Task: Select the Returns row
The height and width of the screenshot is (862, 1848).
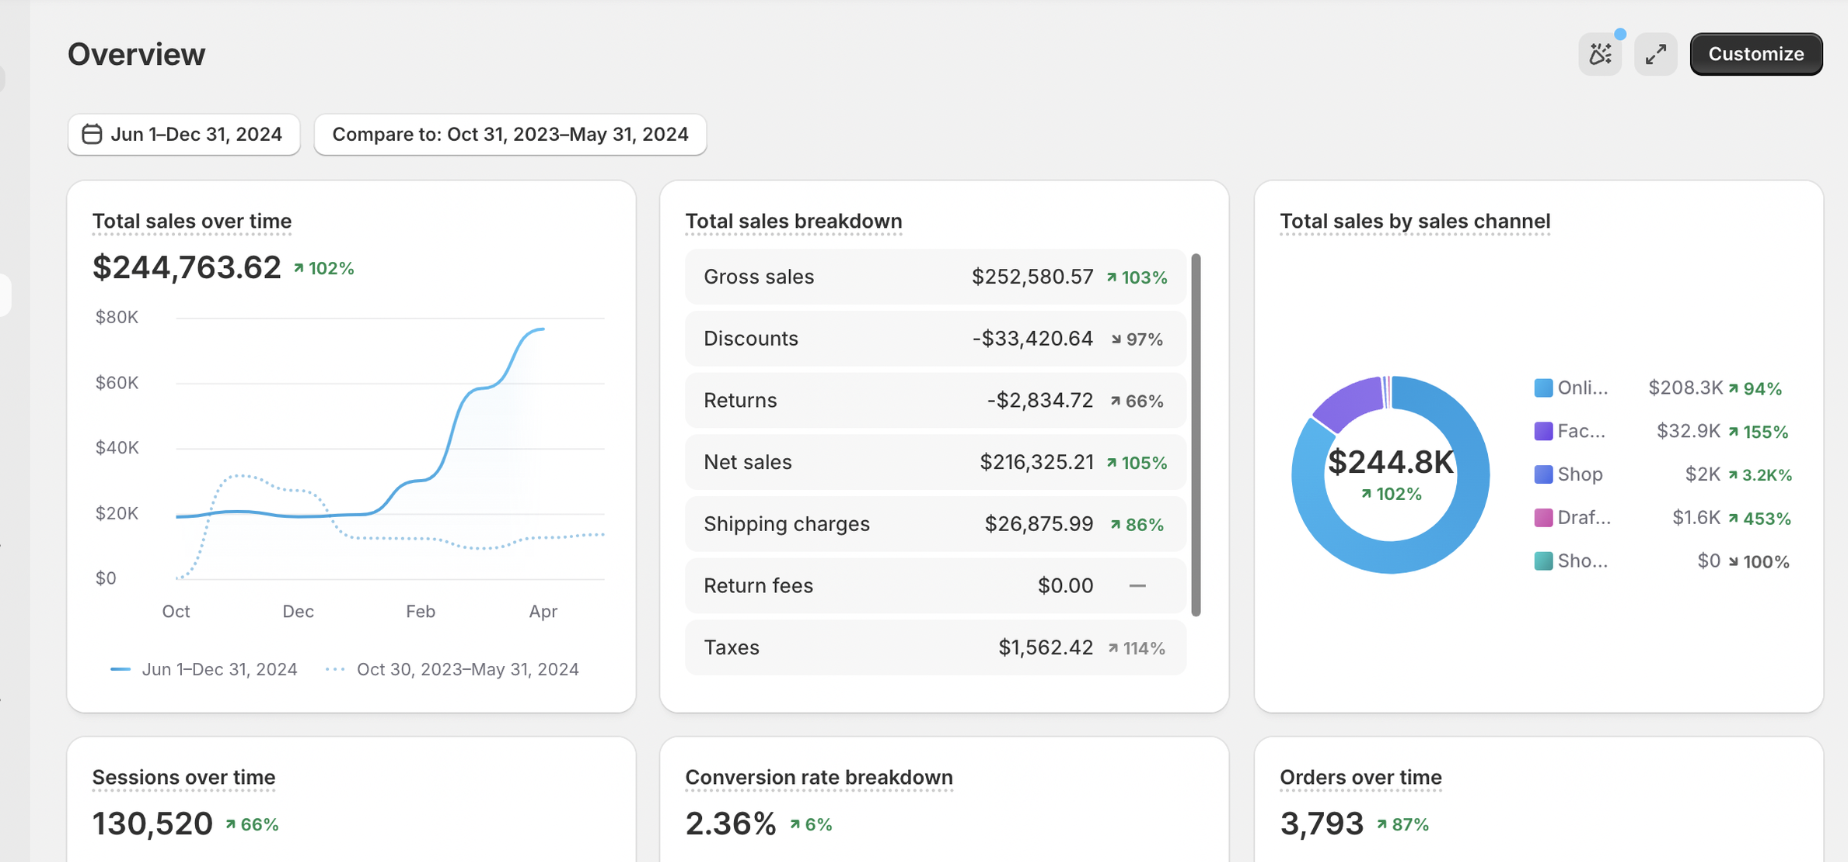Action: click(935, 401)
